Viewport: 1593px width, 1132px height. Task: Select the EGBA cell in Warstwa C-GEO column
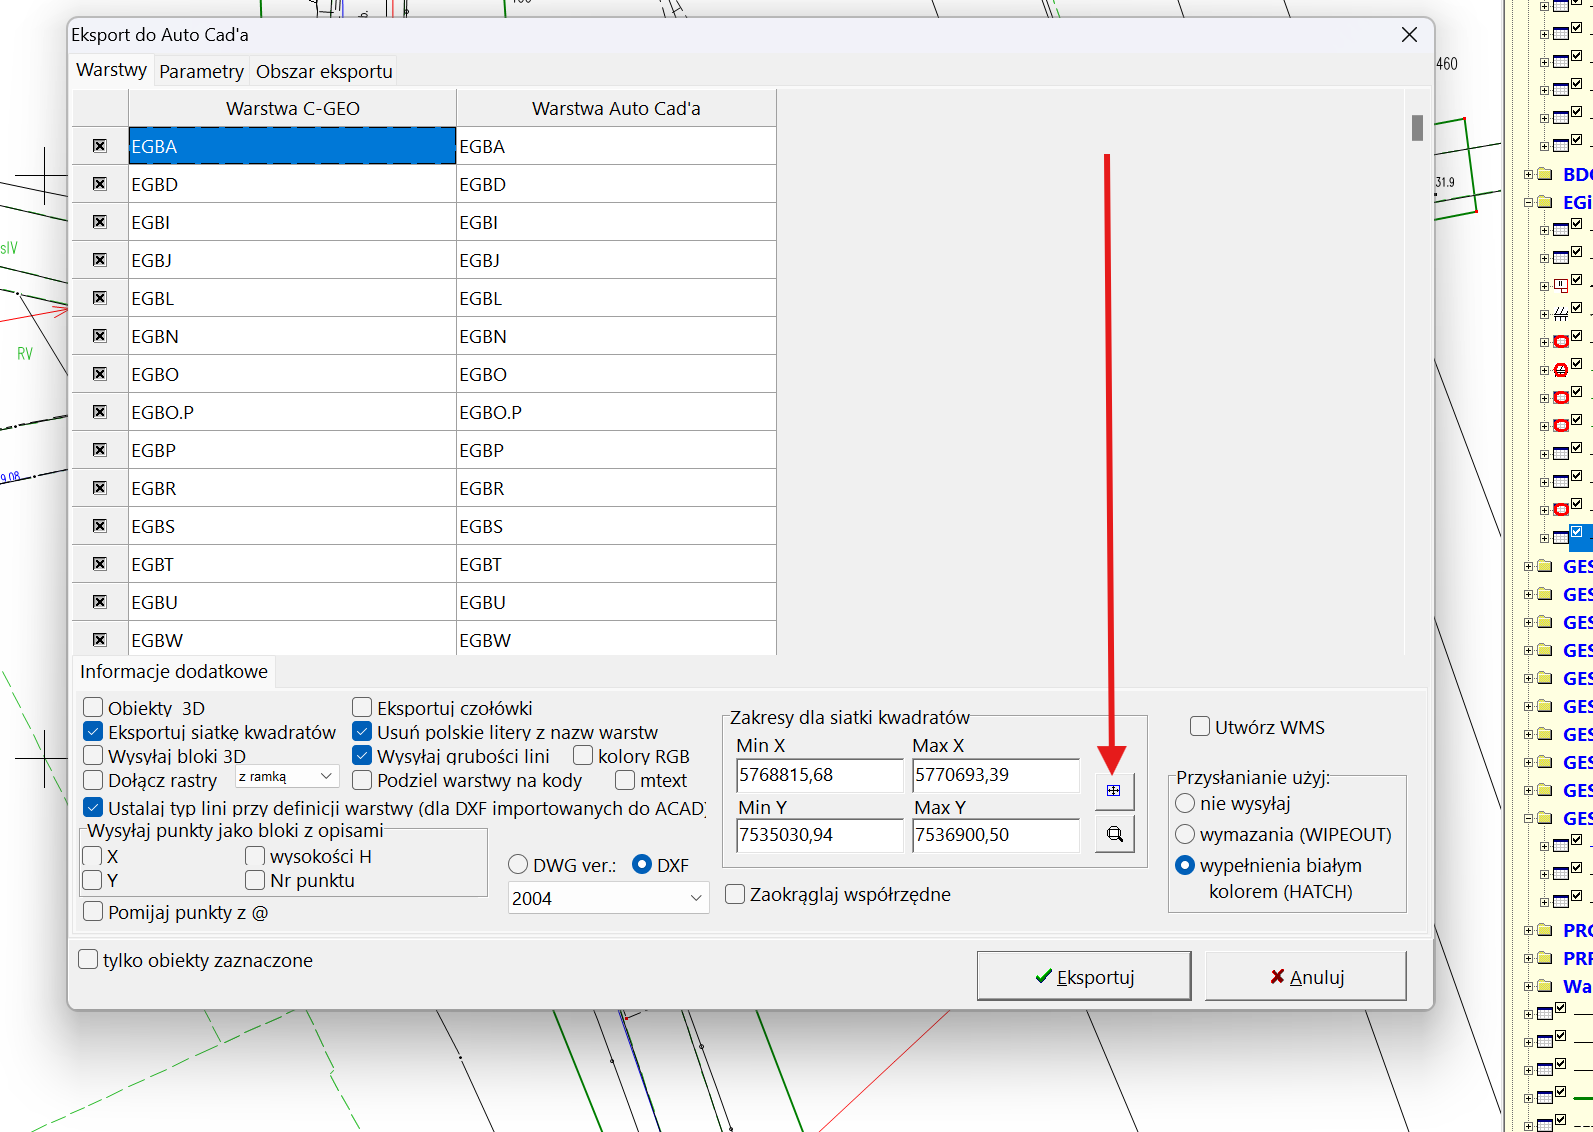(x=292, y=146)
